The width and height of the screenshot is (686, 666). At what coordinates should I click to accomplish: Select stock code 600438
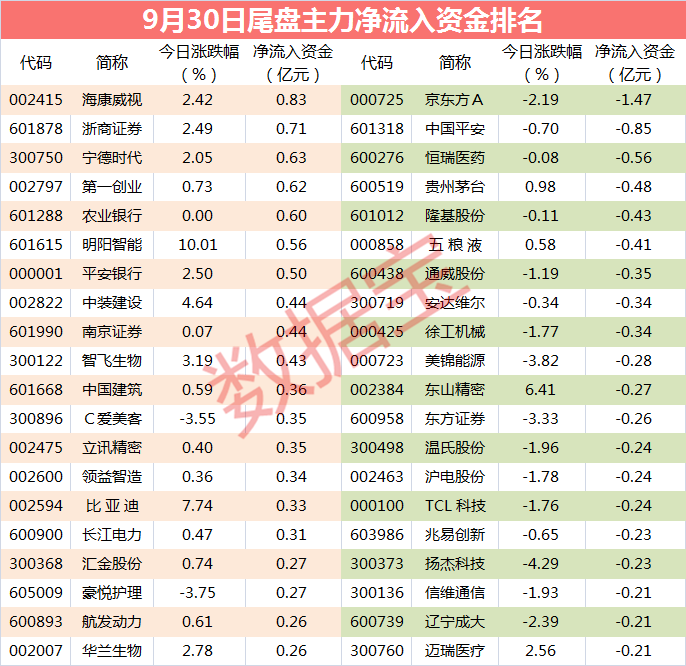click(x=377, y=274)
